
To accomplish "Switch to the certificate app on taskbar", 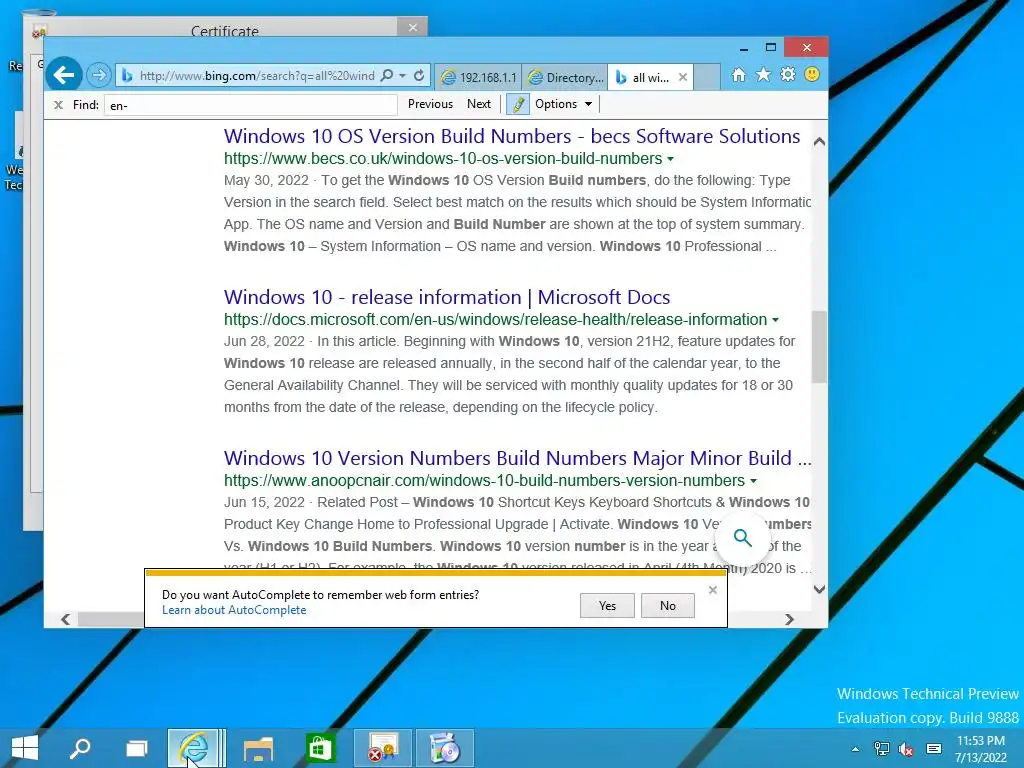I will pos(383,748).
